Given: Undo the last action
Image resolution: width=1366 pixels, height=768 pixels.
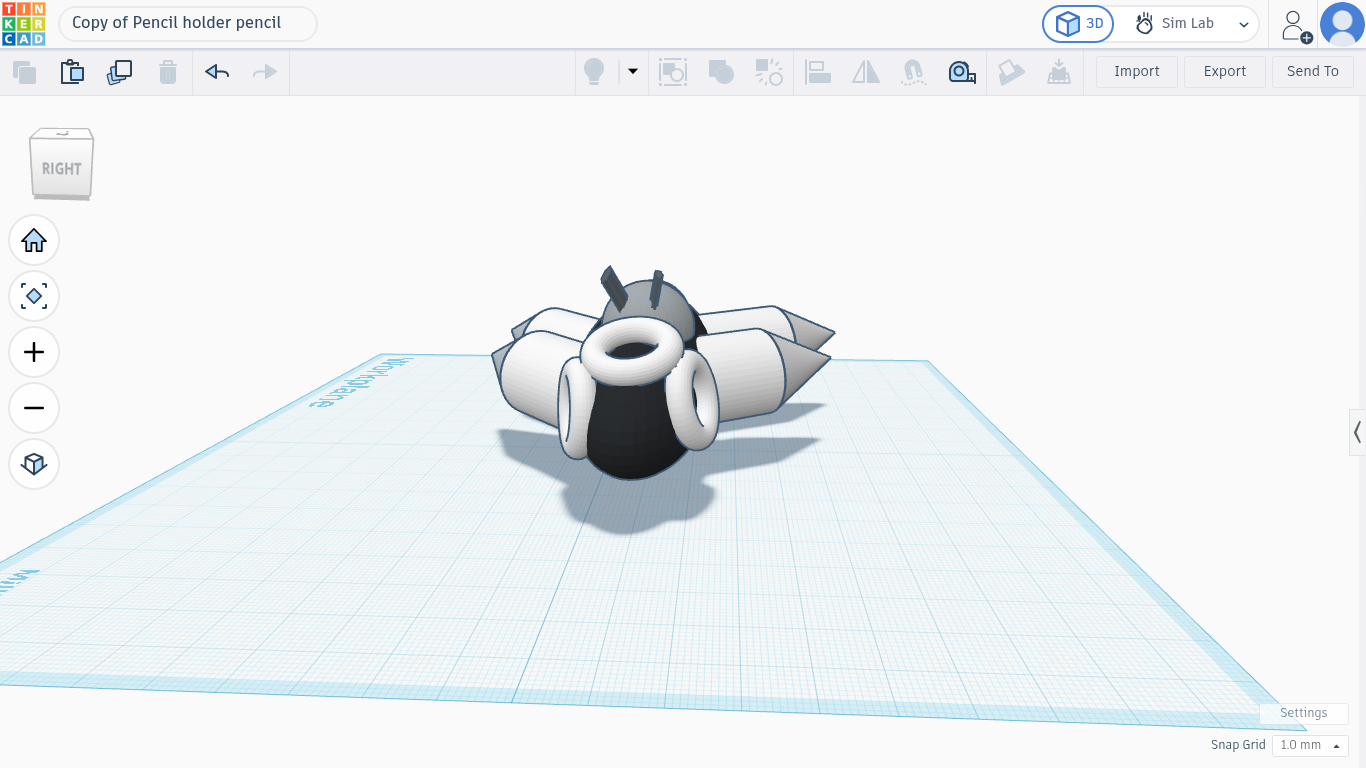Looking at the screenshot, I should coord(217,72).
